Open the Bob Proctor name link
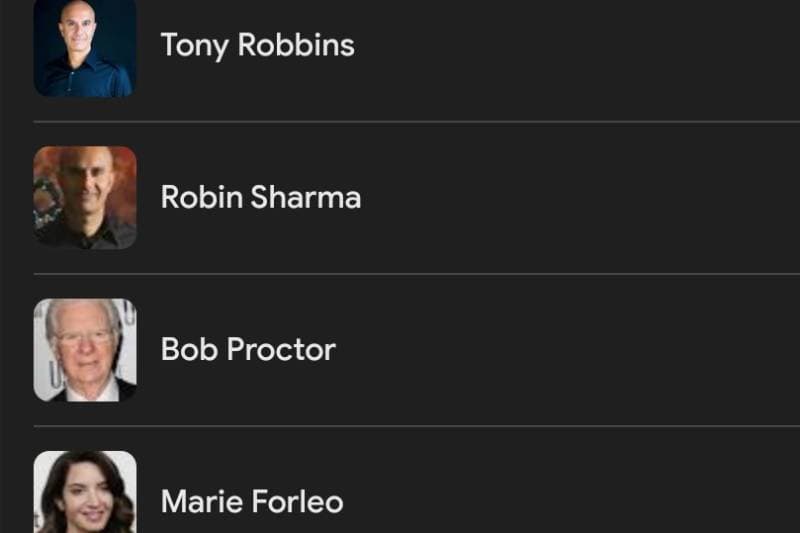This screenshot has width=800, height=533. (248, 349)
